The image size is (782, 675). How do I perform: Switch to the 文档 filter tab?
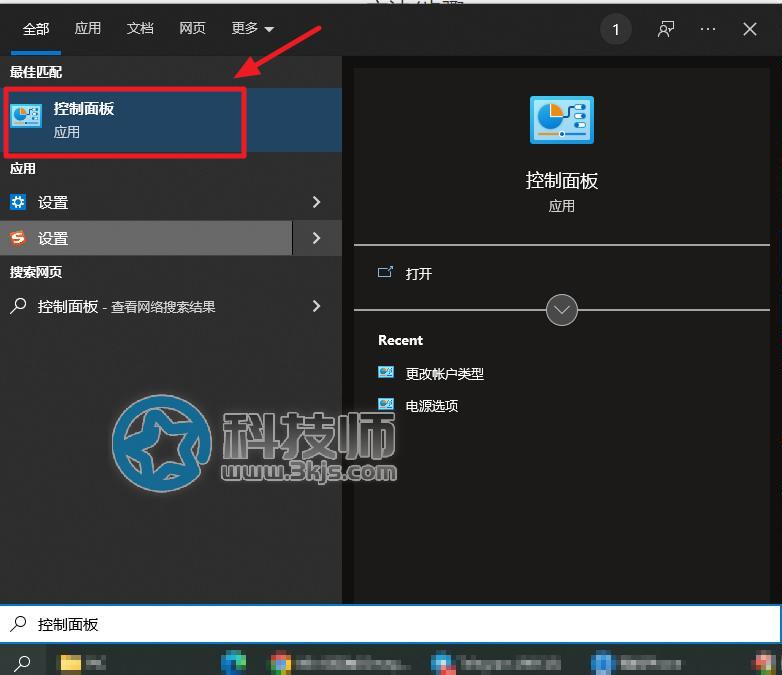click(x=140, y=28)
